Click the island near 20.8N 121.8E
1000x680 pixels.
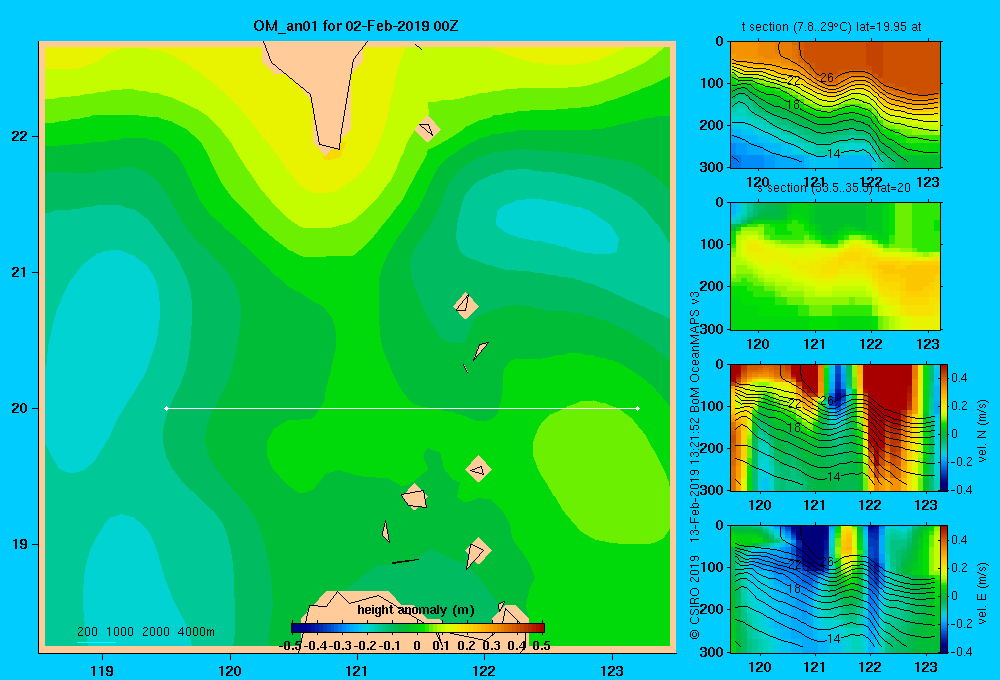click(x=466, y=306)
